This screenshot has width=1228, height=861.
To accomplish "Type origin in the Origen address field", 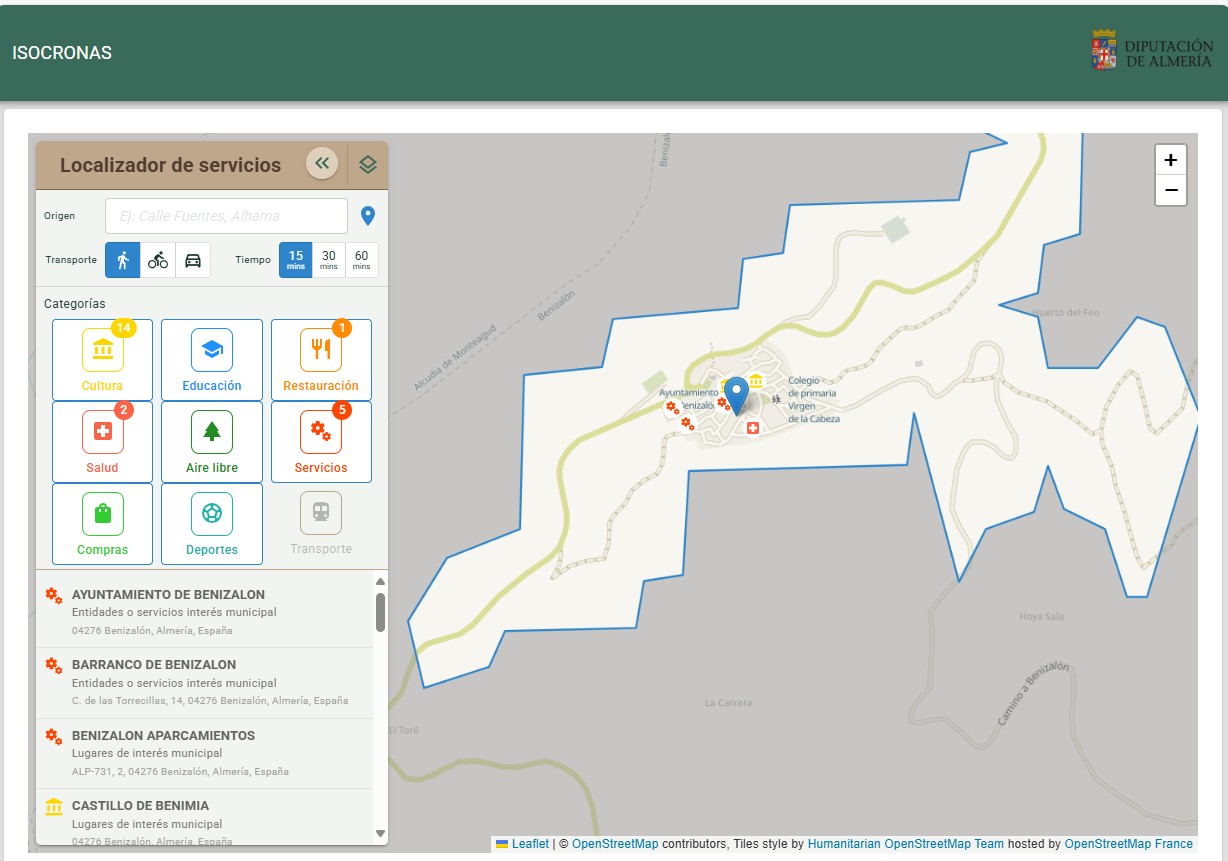I will (x=226, y=216).
